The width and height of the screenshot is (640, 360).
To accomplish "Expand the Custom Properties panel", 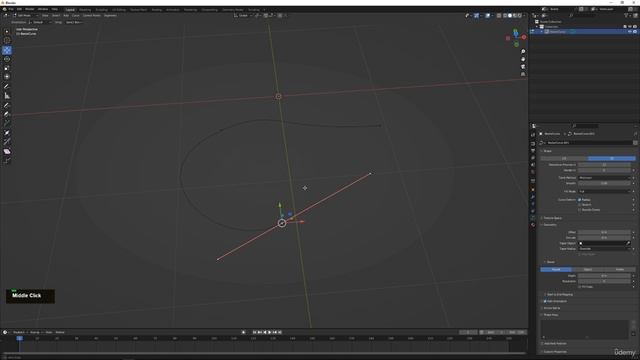I will point(554,351).
